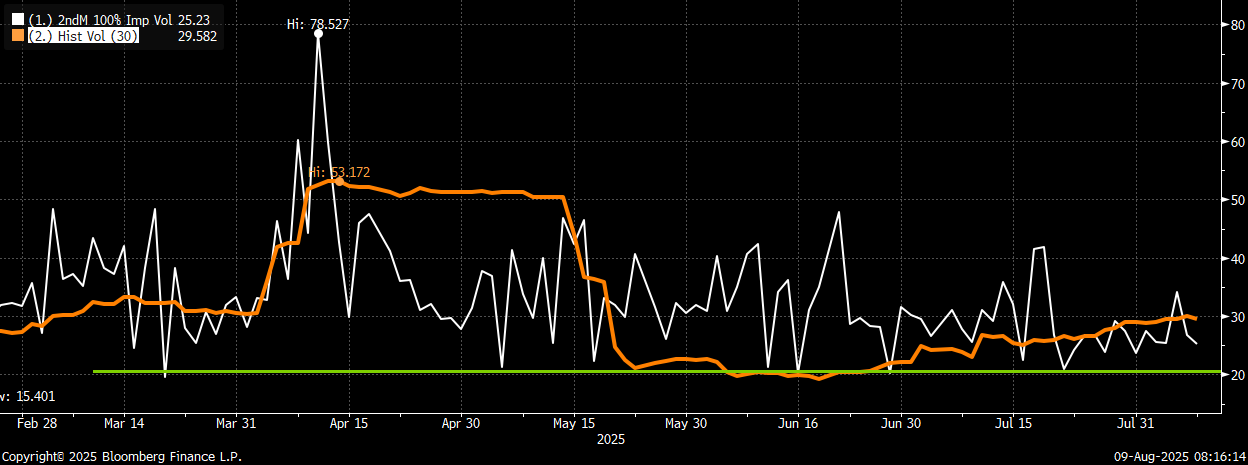Click the white peak marker dot
Viewport: 1248px width, 465px height.
coord(318,34)
